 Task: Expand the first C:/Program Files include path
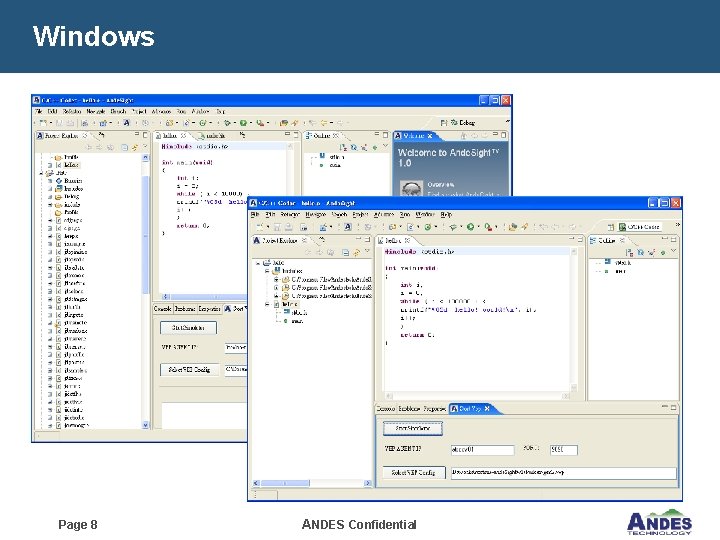pos(276,279)
